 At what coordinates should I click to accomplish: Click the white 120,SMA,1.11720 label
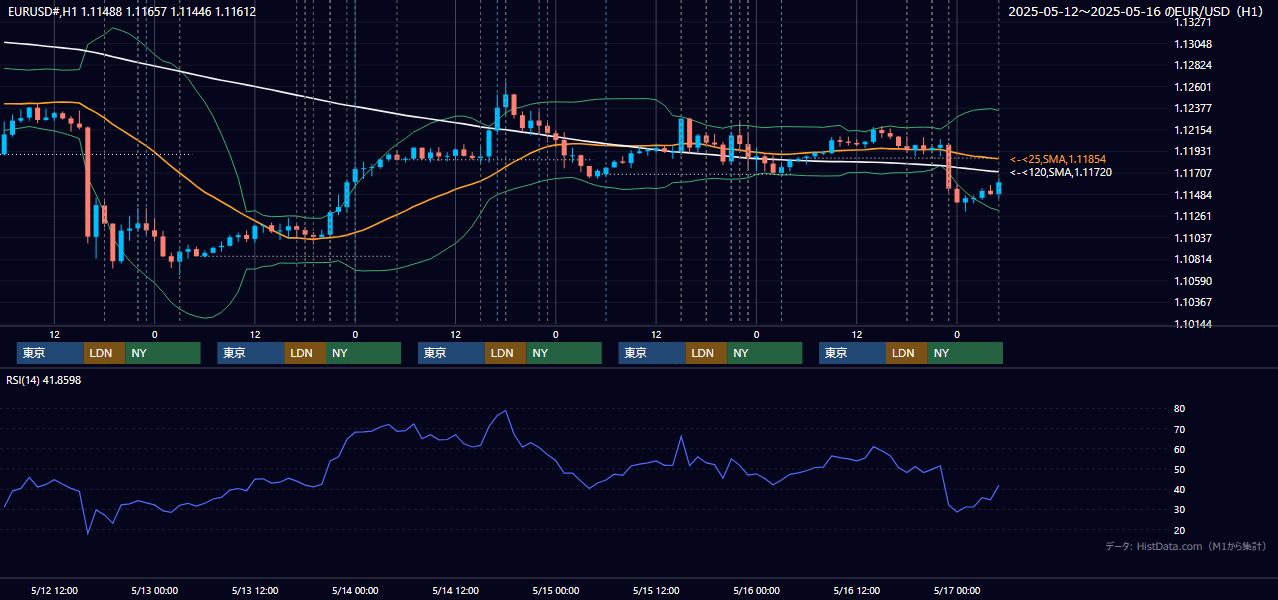1060,172
